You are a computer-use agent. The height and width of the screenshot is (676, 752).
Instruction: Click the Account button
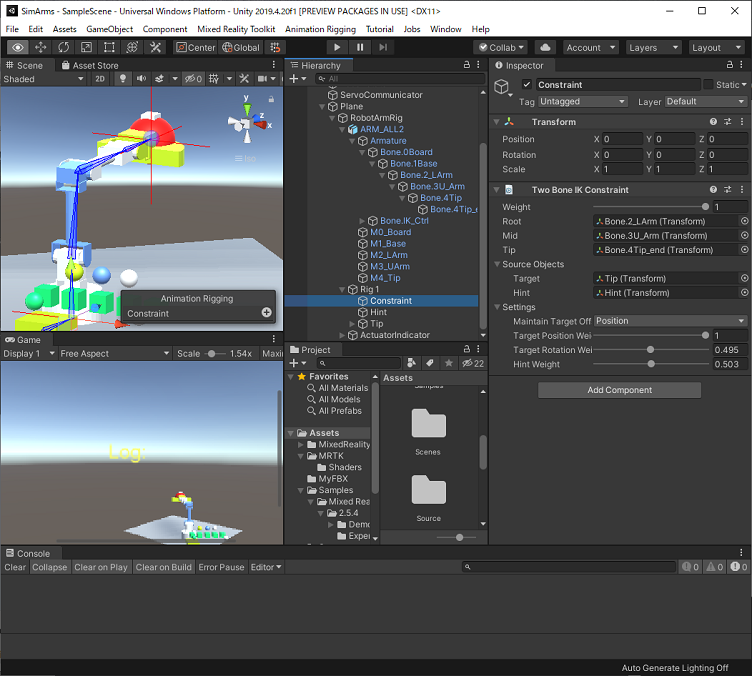click(x=590, y=47)
